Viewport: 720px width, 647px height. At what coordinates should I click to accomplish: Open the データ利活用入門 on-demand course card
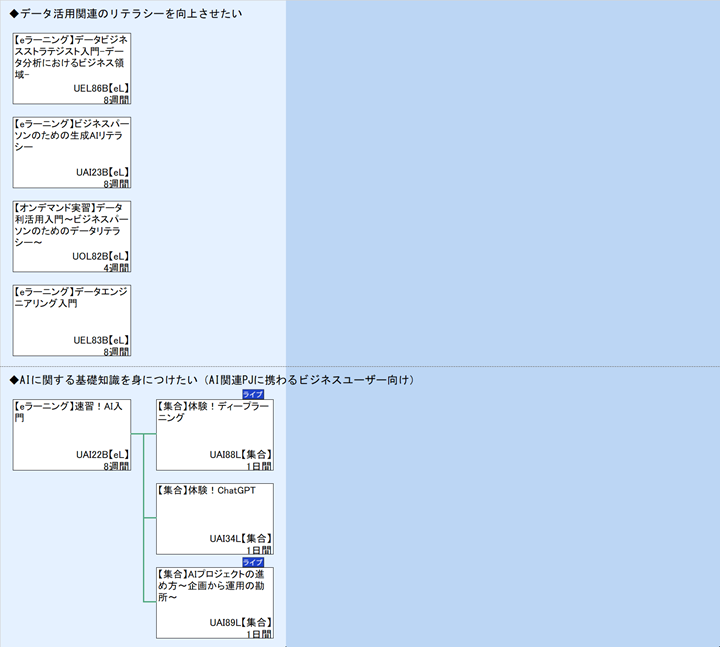72,236
